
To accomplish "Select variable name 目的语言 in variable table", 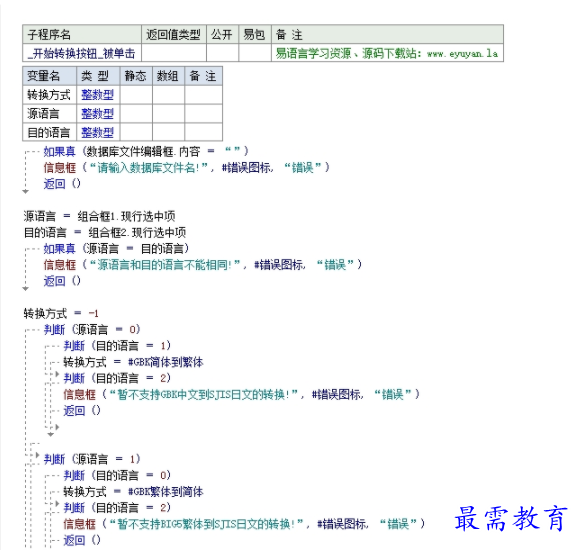I will pyautogui.click(x=49, y=132).
